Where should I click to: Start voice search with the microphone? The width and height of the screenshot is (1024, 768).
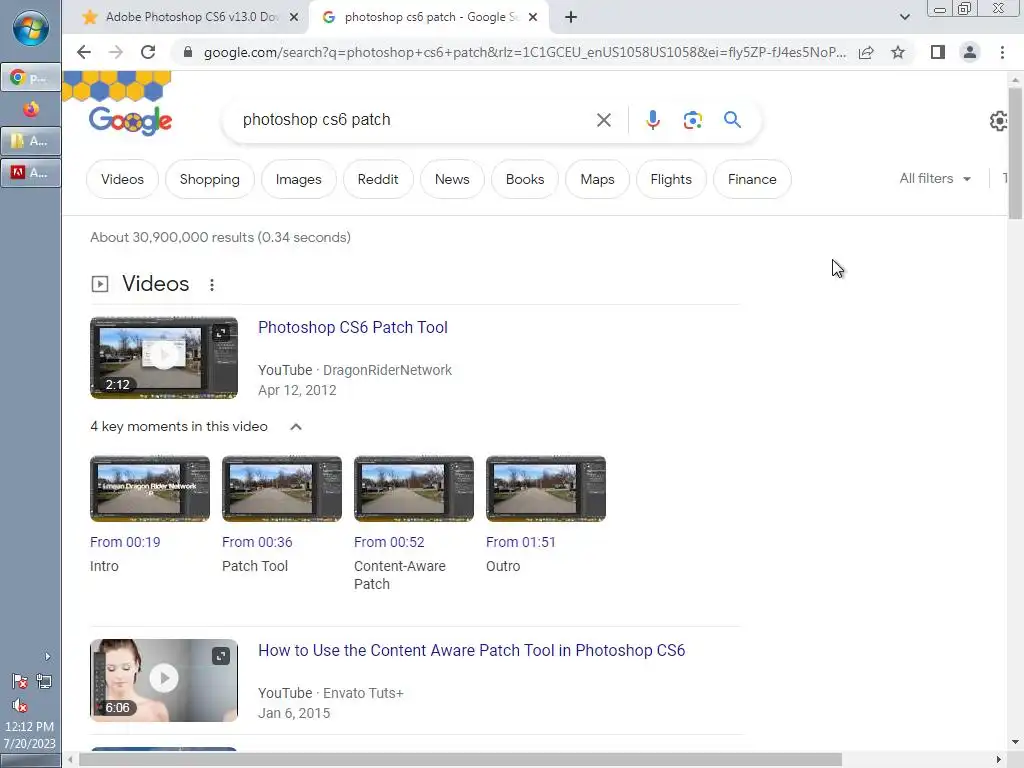coord(652,120)
